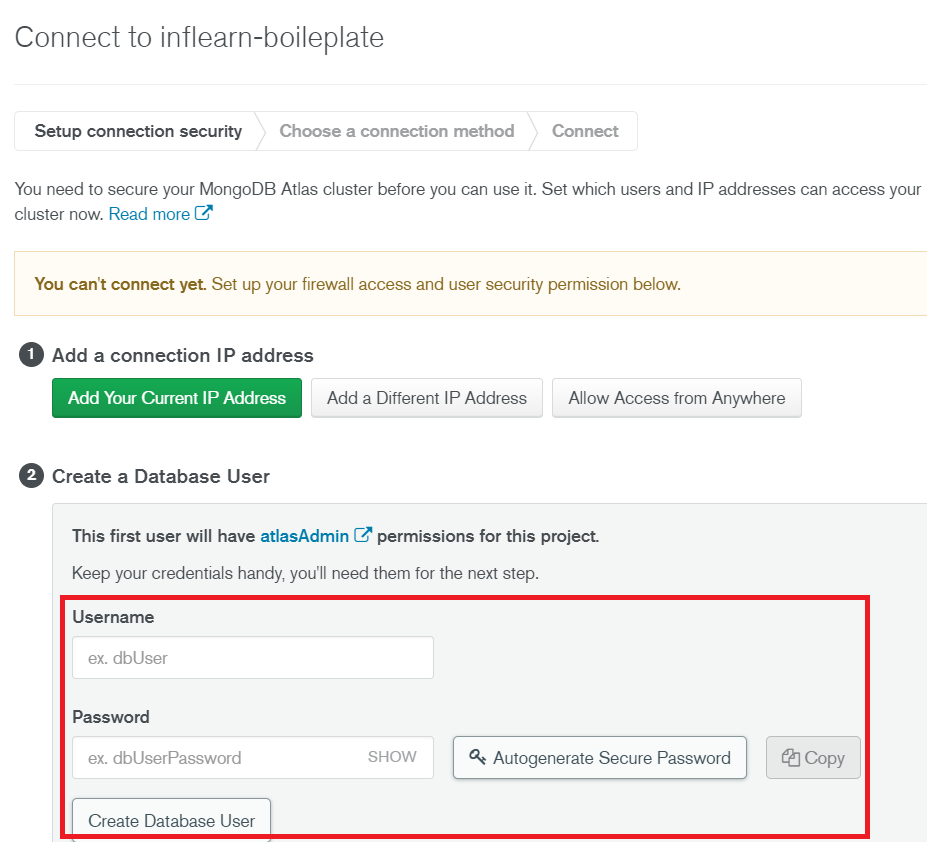Click the step 1 number badge
This screenshot has height=842, width=927.
[31, 355]
